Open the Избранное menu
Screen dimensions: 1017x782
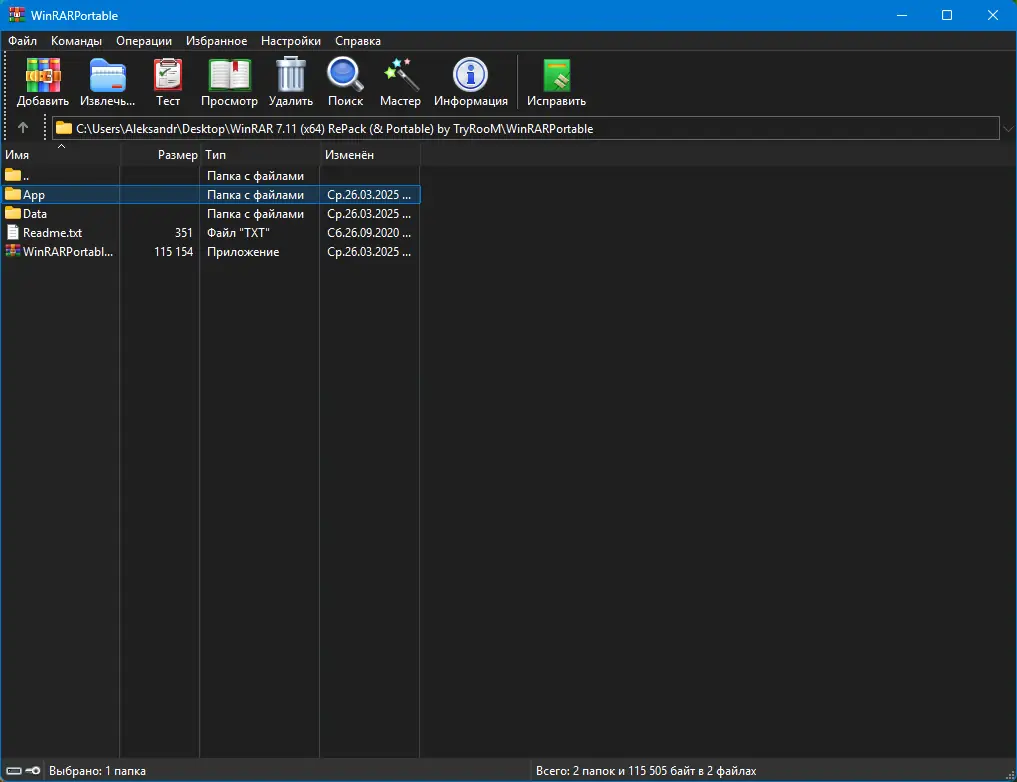coord(217,41)
